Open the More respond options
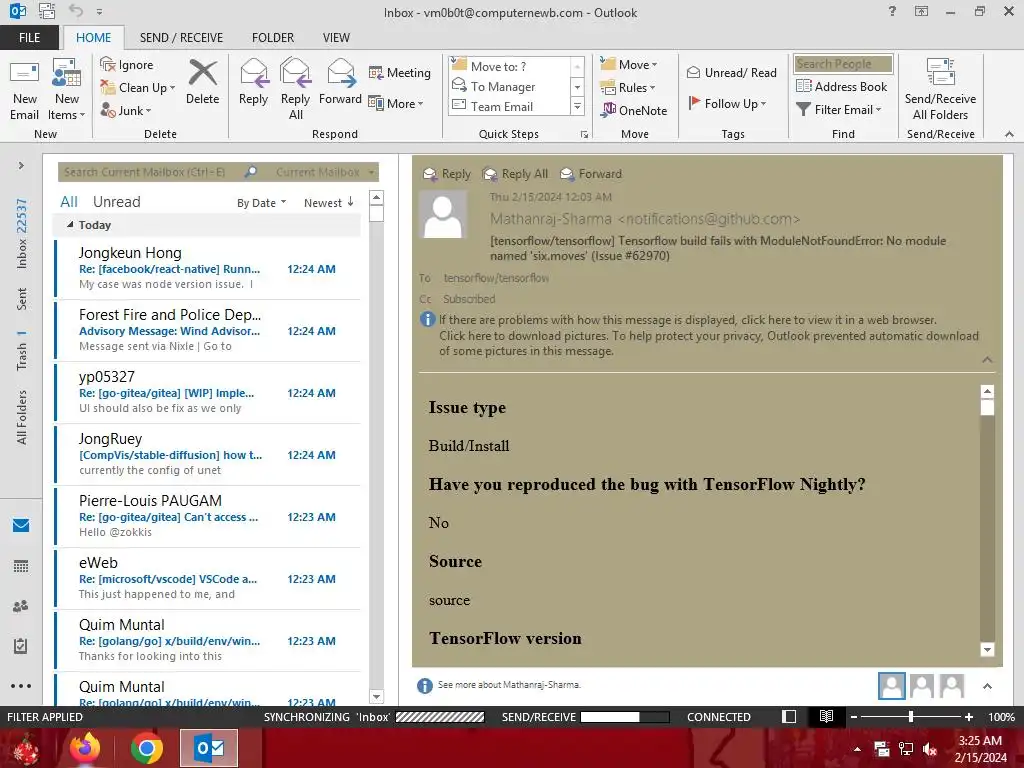Image resolution: width=1024 pixels, height=768 pixels. coord(396,103)
